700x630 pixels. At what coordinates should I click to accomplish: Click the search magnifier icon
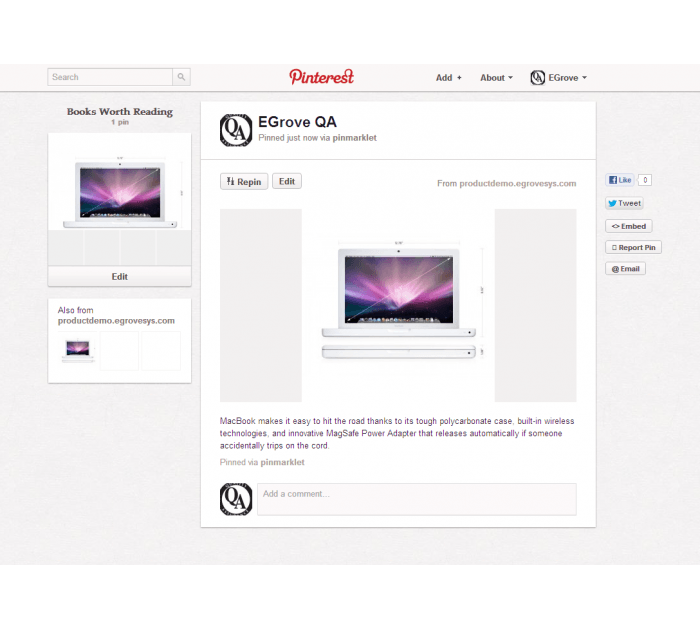(x=181, y=77)
